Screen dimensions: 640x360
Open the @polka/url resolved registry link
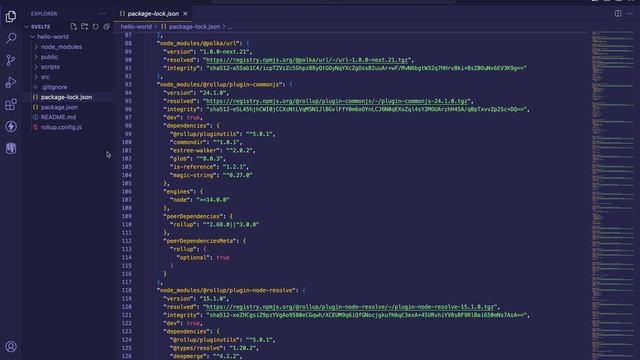coord(307,60)
